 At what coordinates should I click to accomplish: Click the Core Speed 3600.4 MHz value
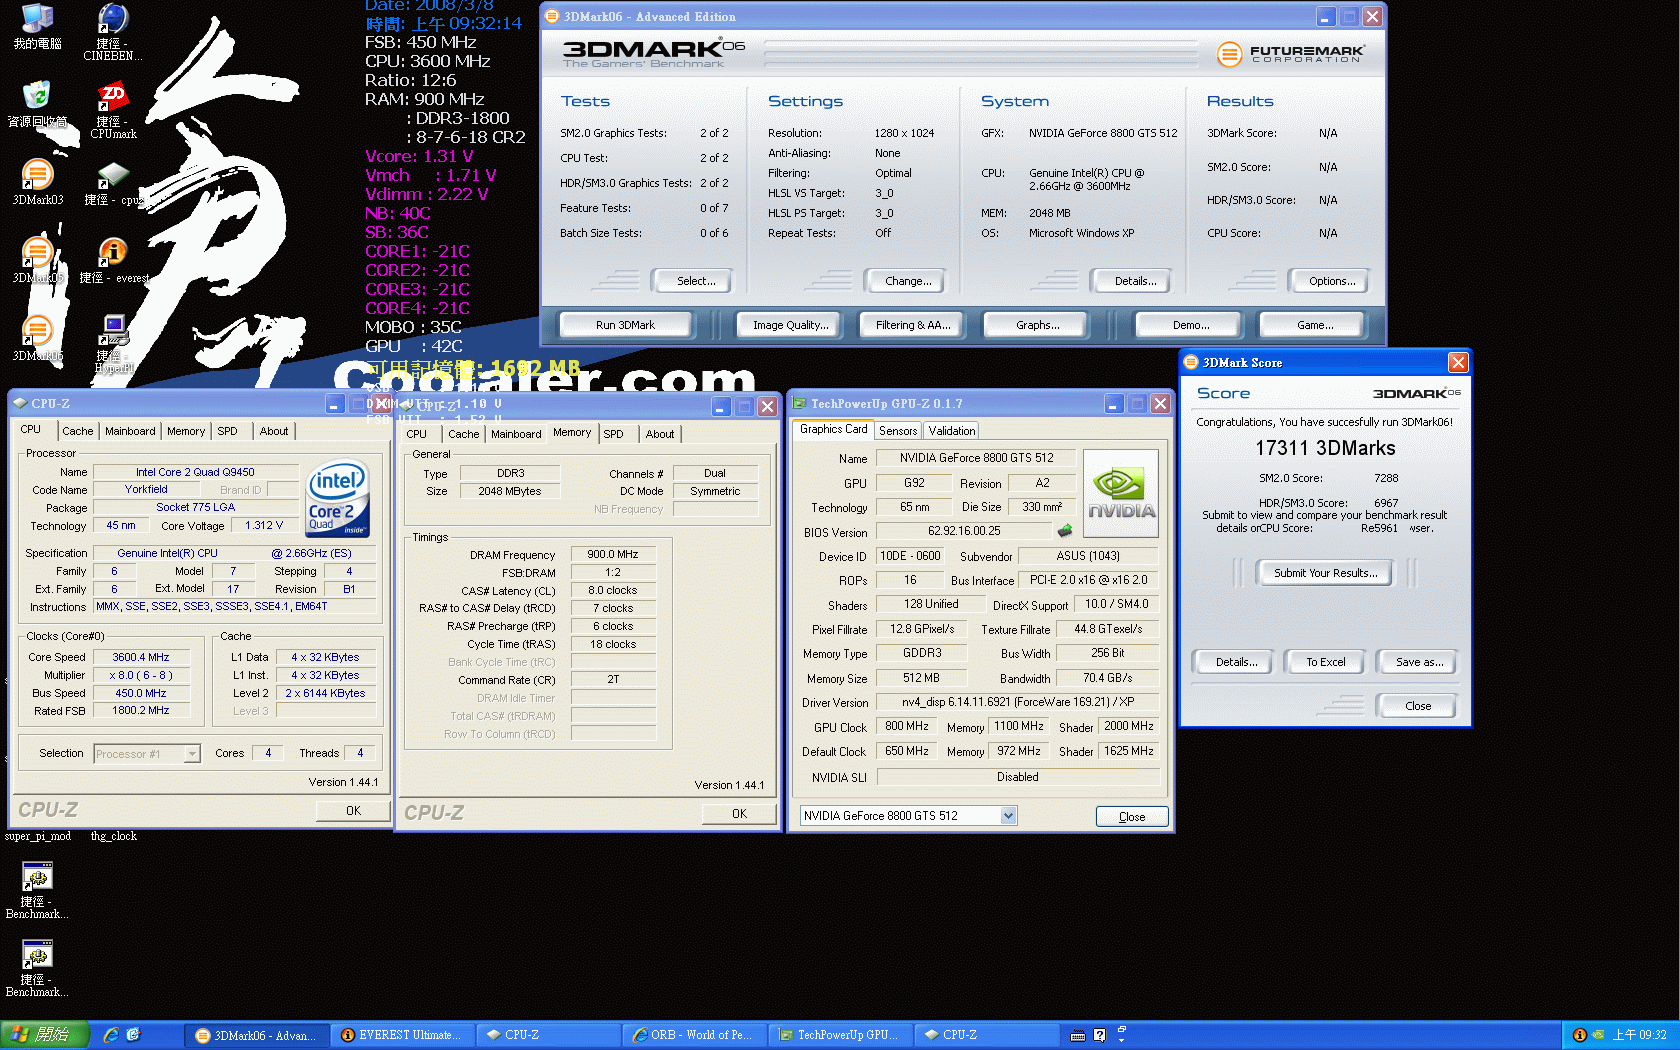pos(141,657)
